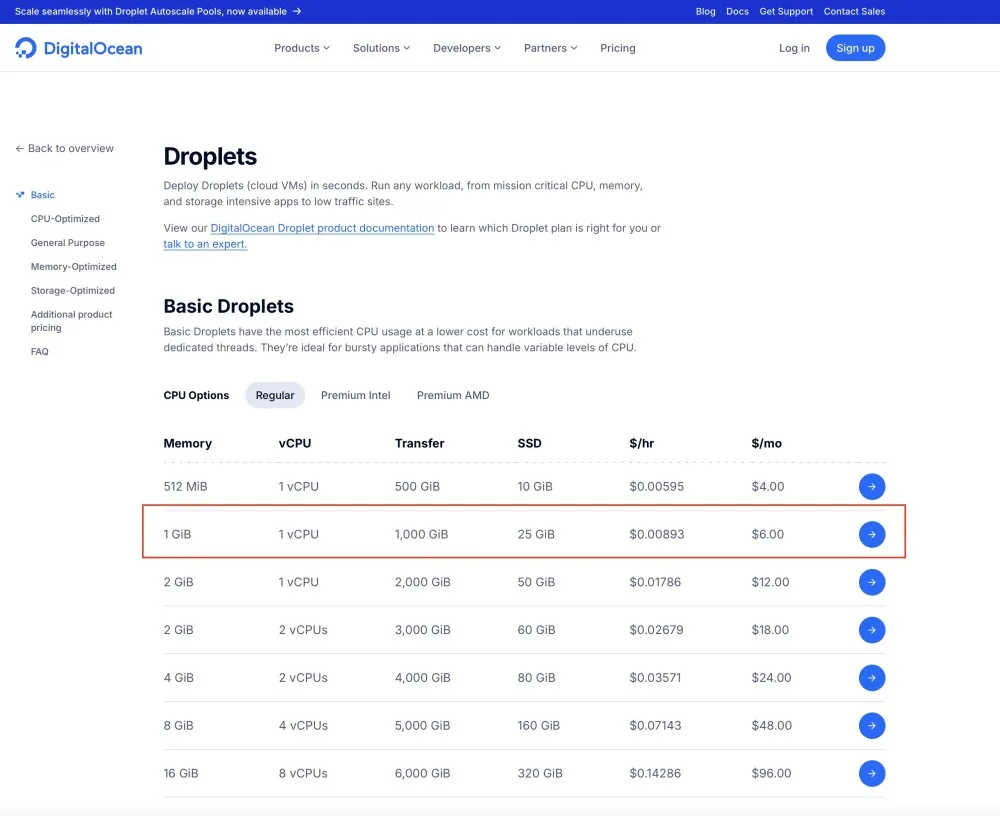Click Back to overview link
The width and height of the screenshot is (1000, 816).
(x=64, y=148)
